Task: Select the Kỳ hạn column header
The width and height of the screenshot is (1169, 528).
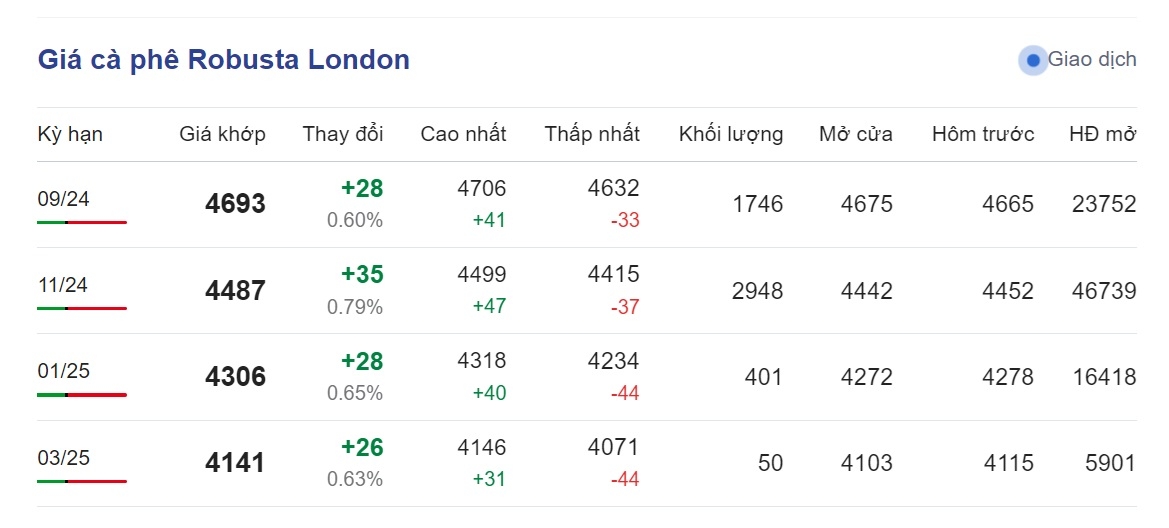Action: pos(70,134)
